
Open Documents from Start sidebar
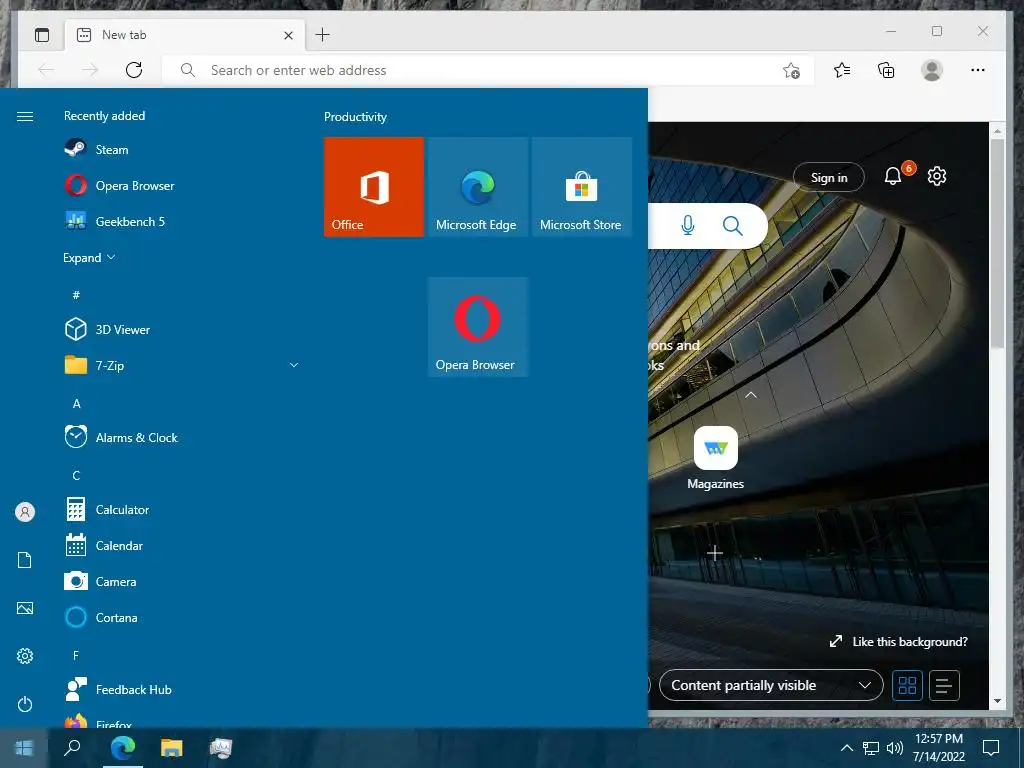(25, 560)
